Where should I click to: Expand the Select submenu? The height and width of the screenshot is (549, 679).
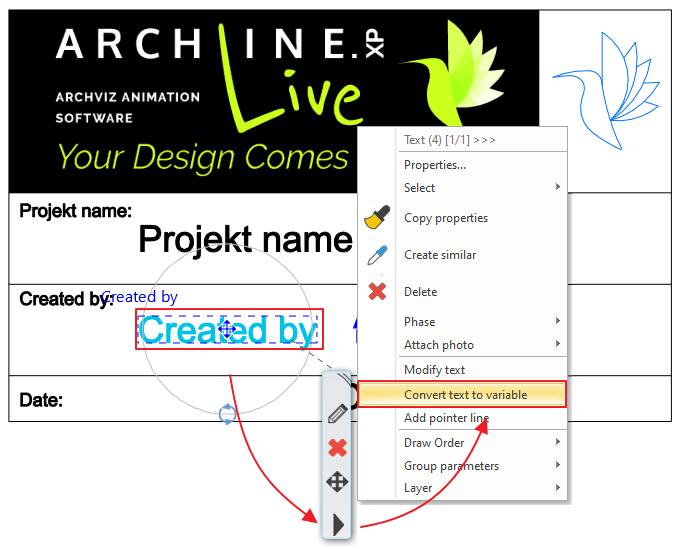click(x=557, y=188)
